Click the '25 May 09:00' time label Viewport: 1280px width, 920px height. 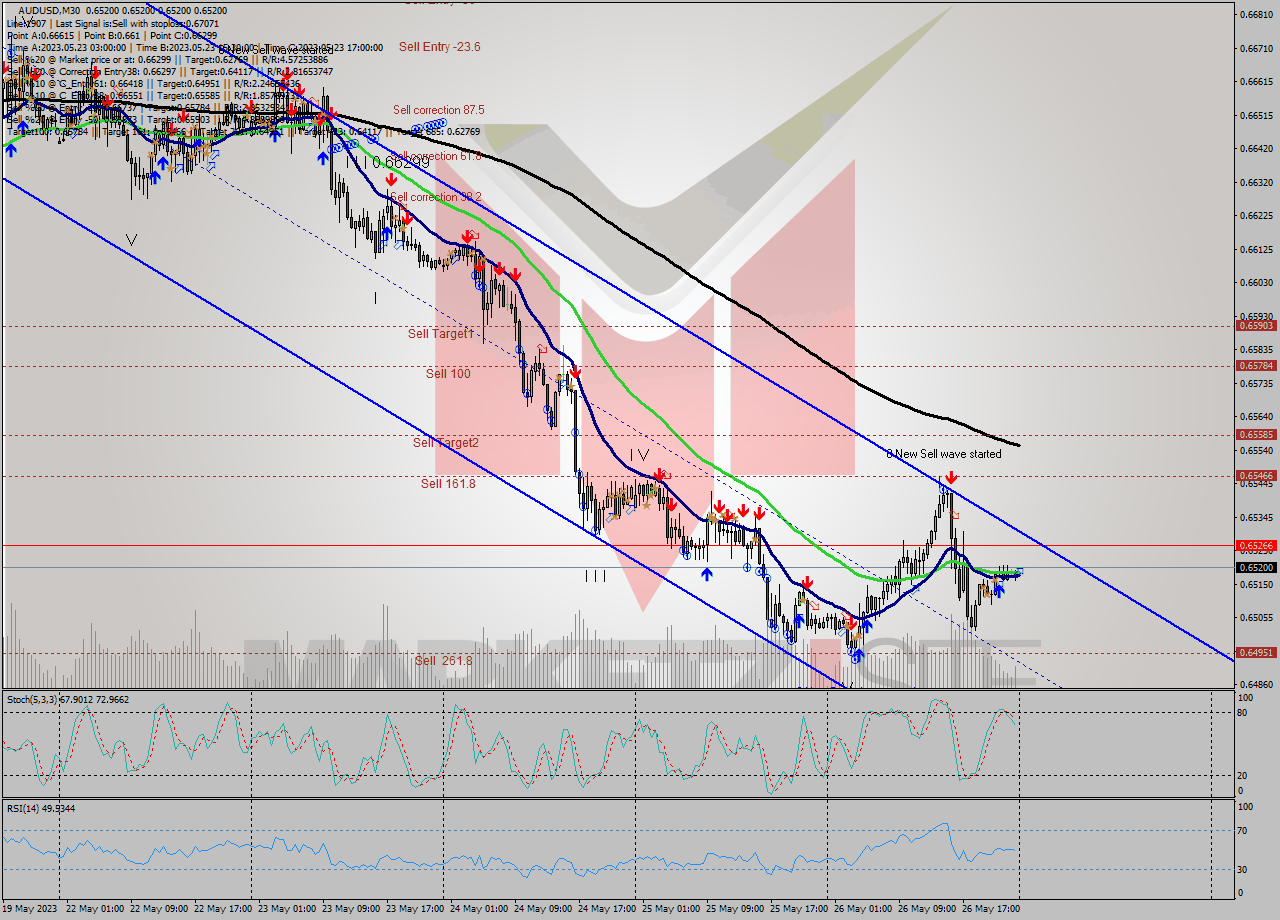point(735,908)
